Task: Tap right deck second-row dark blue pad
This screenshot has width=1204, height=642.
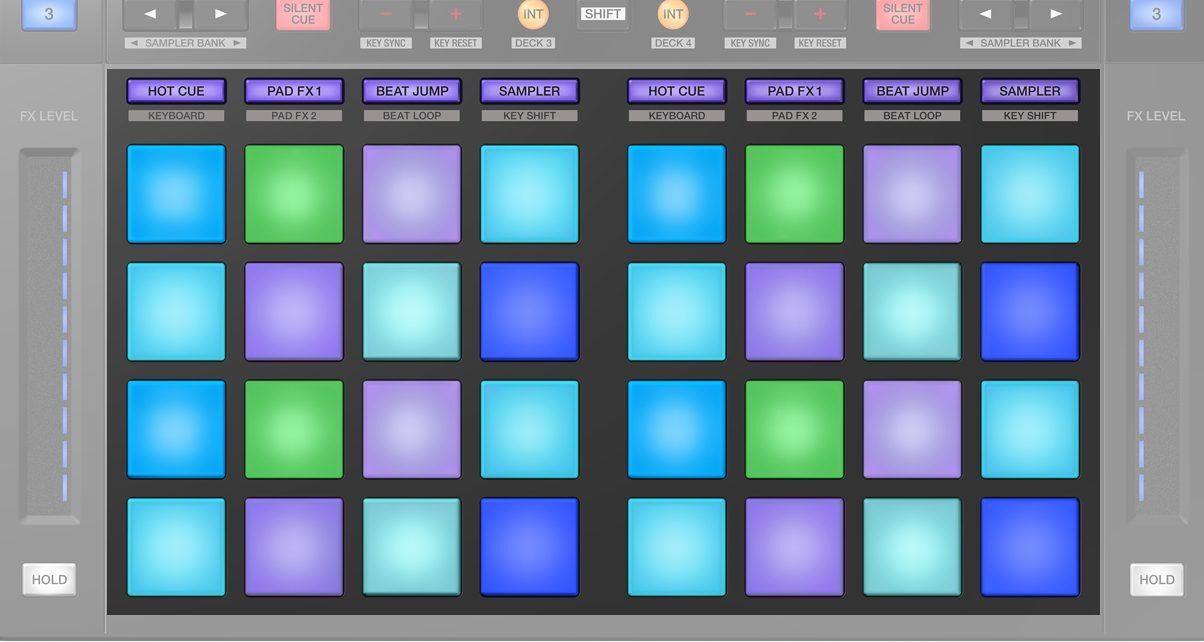Action: [x=1030, y=312]
